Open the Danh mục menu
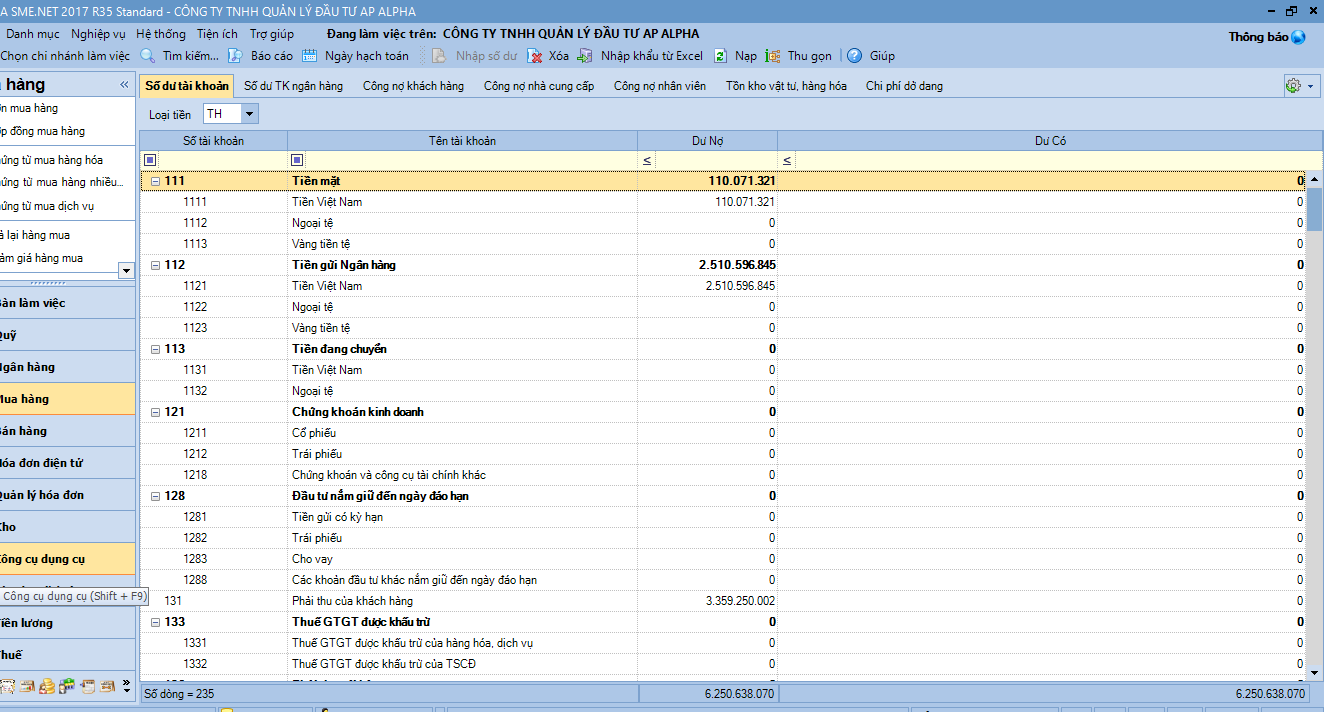This screenshot has height=712, width=1324. (33, 34)
